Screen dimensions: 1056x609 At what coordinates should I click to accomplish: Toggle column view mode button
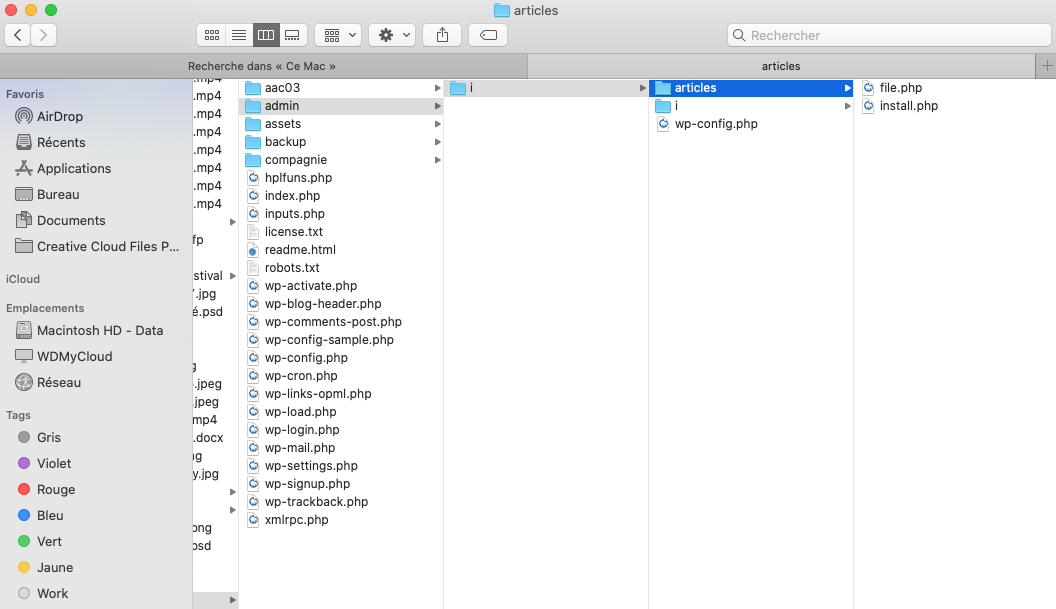pos(266,35)
